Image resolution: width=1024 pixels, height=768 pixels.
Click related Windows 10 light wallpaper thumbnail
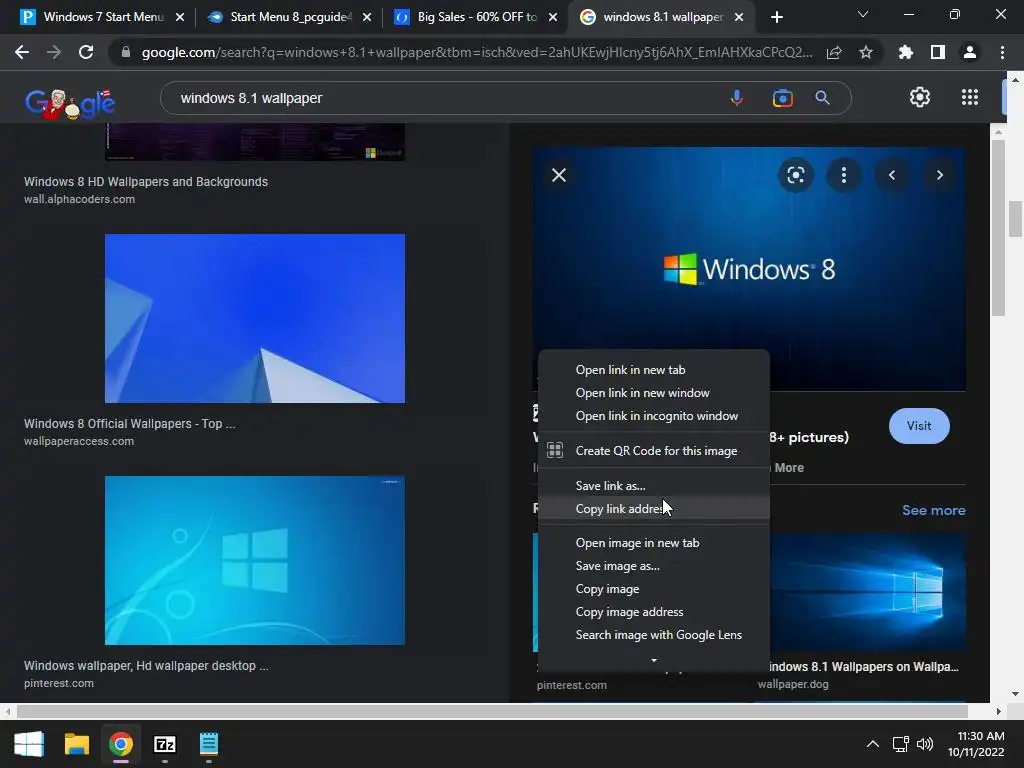point(868,592)
